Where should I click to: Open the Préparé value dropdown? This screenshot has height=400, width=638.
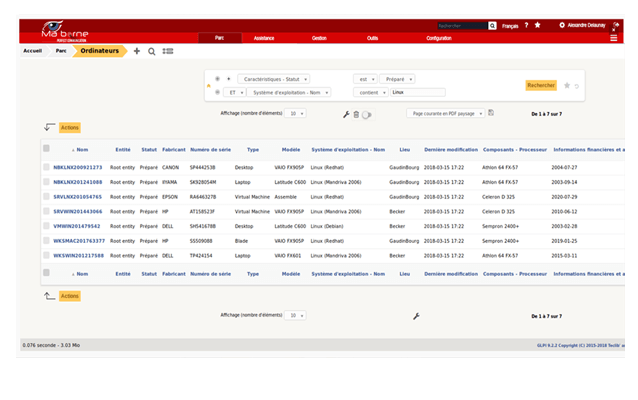click(397, 79)
